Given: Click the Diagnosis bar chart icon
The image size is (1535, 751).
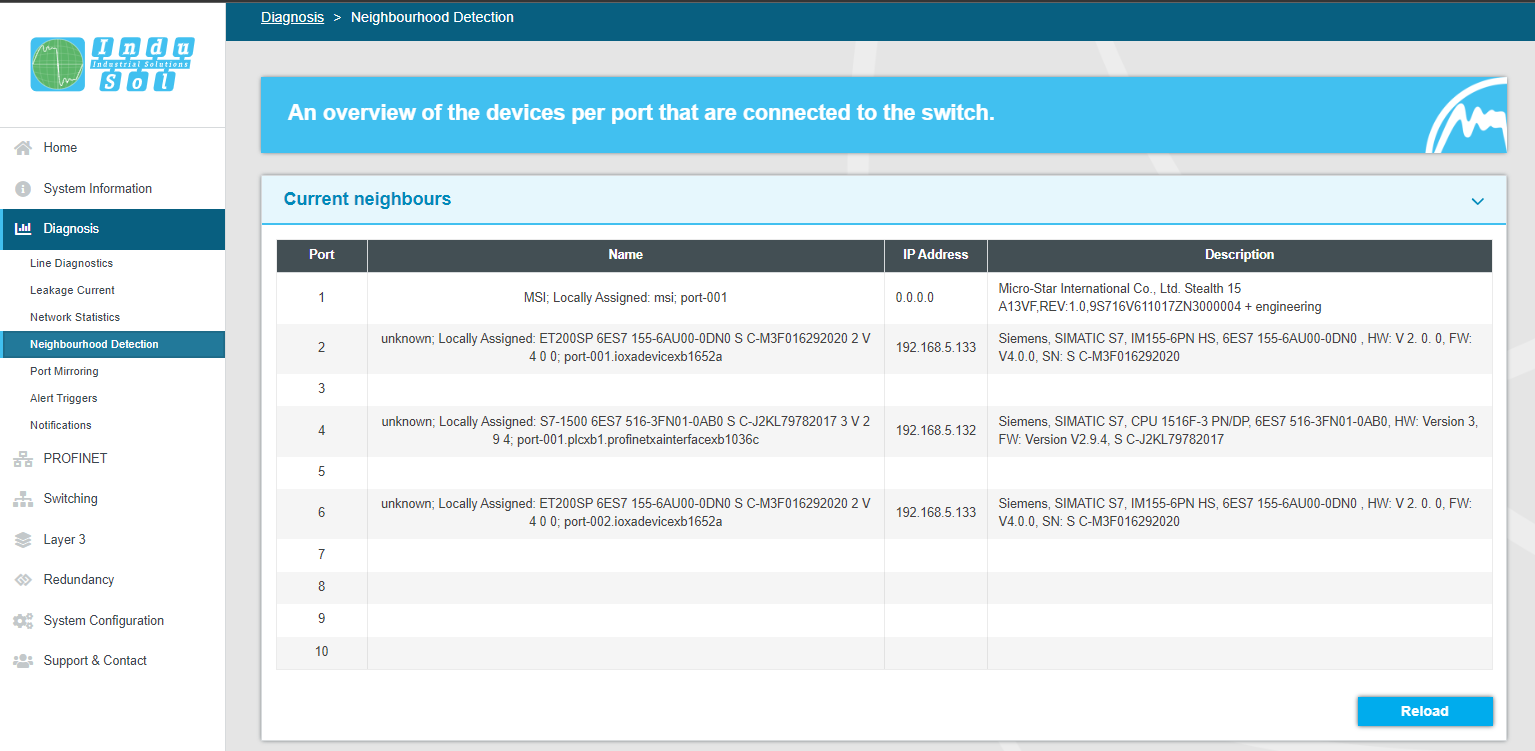Looking at the screenshot, I should [23, 229].
